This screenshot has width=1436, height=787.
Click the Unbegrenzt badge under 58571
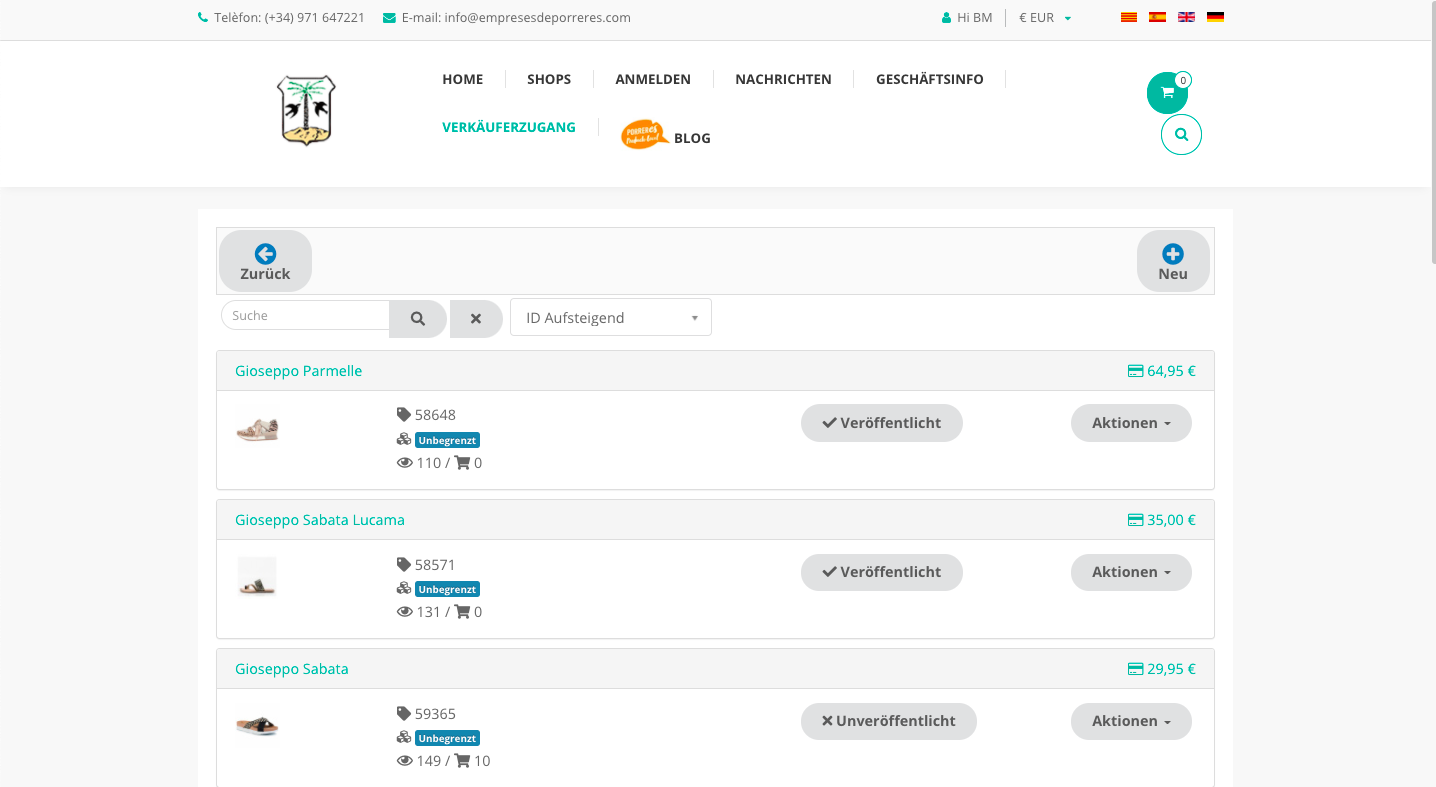click(x=448, y=589)
